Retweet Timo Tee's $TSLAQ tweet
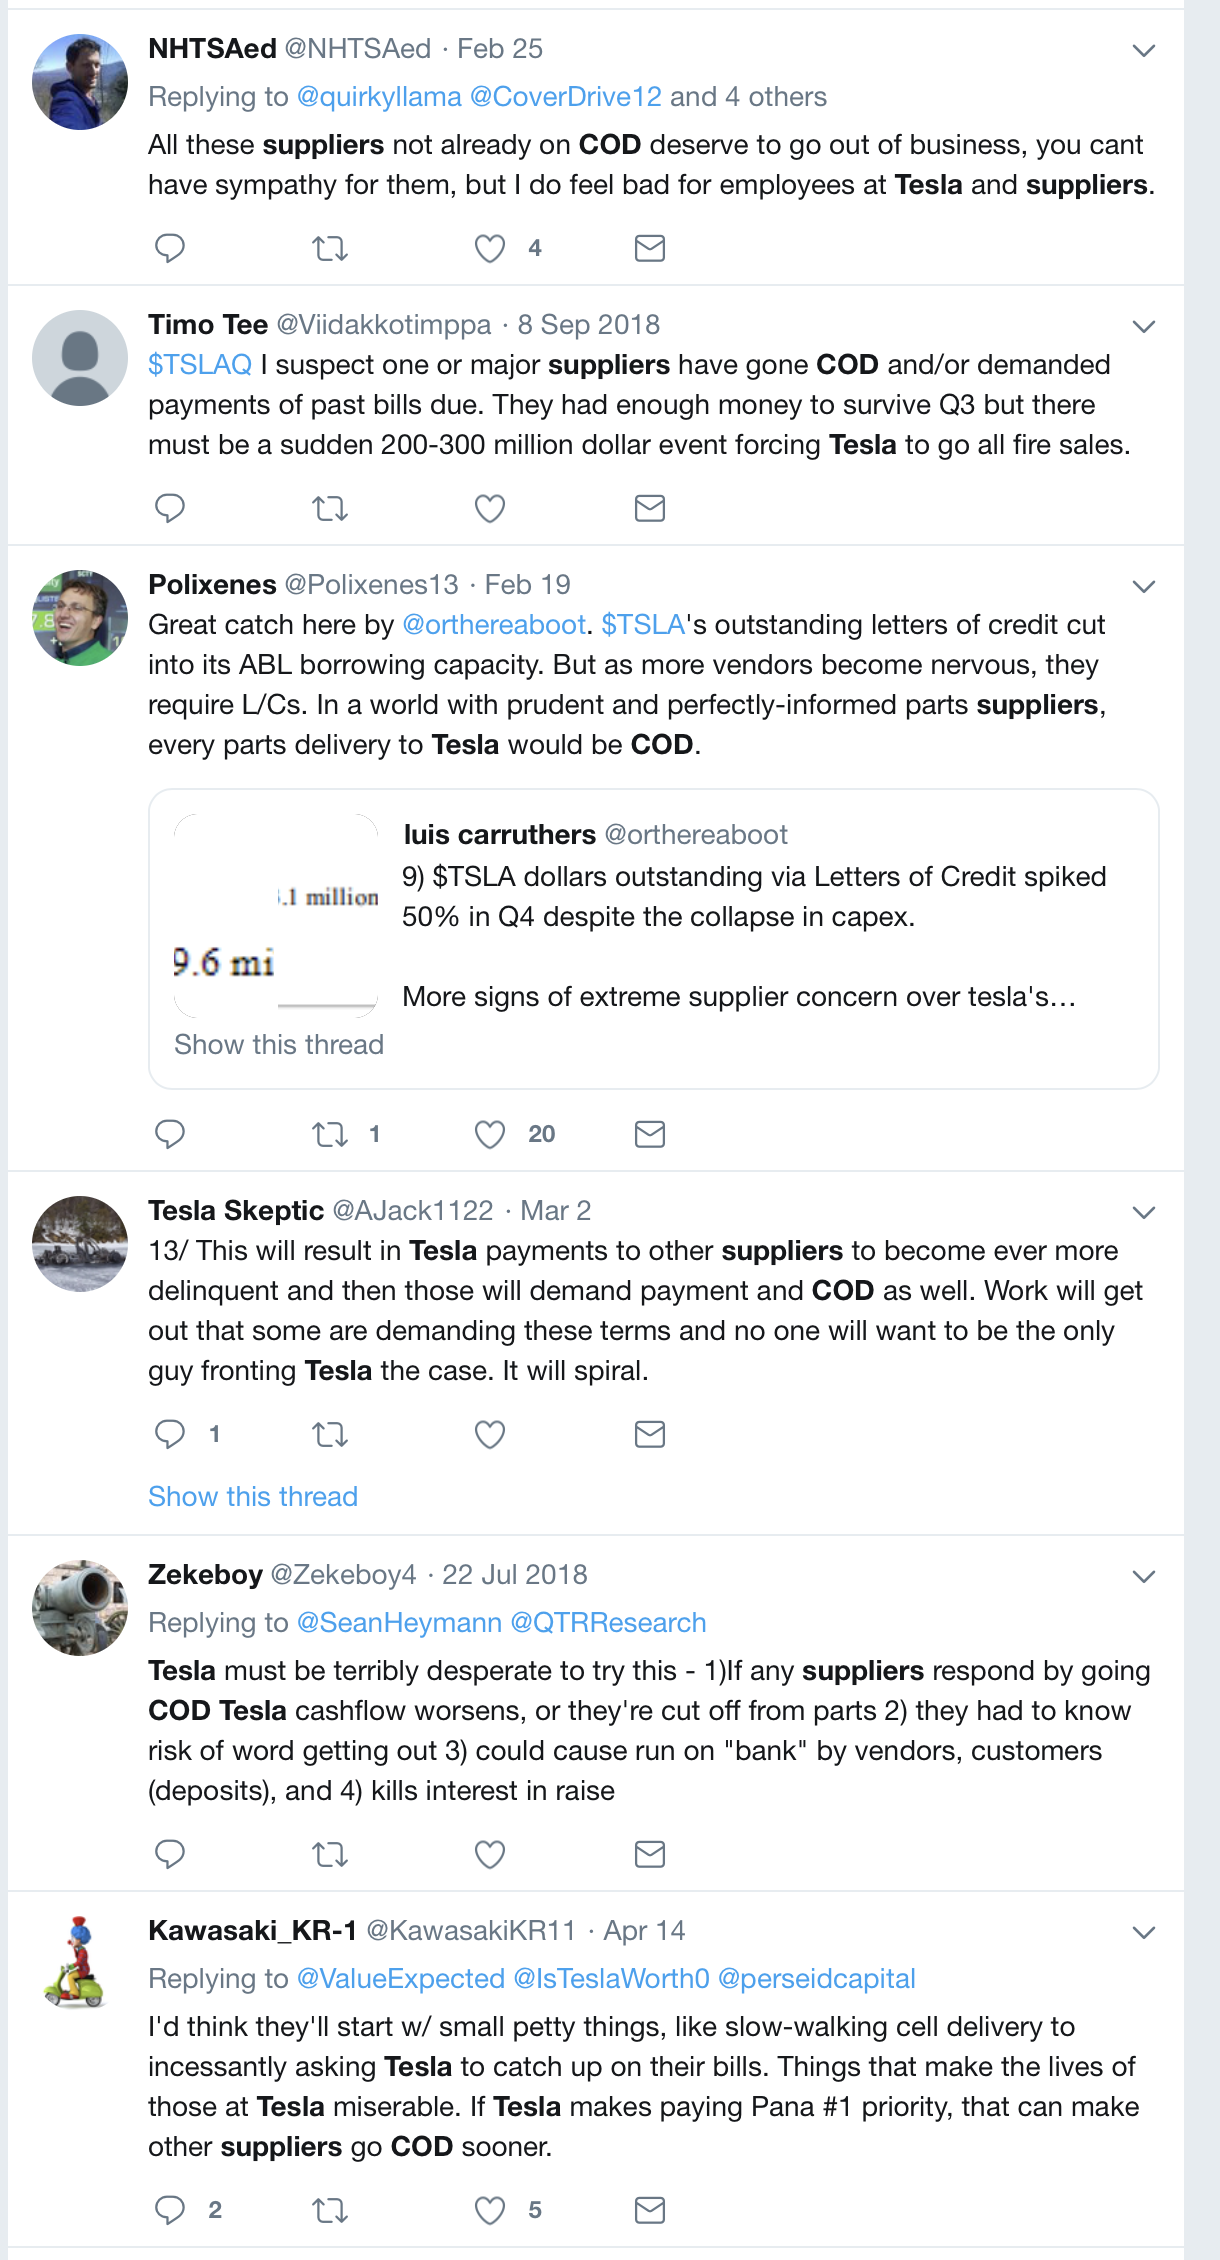The image size is (1220, 2260). point(329,508)
